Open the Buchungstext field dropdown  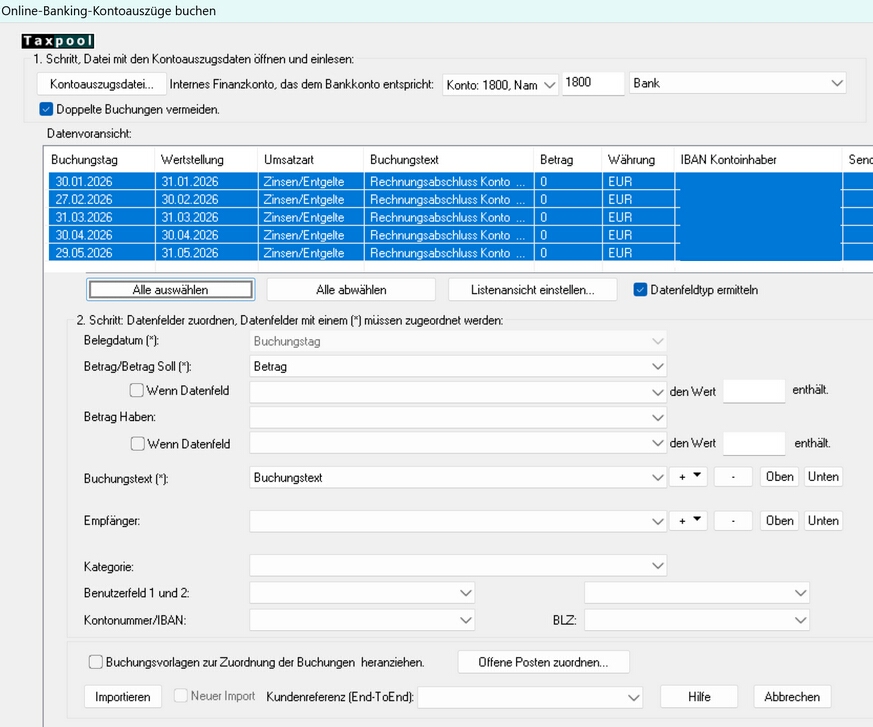point(458,478)
